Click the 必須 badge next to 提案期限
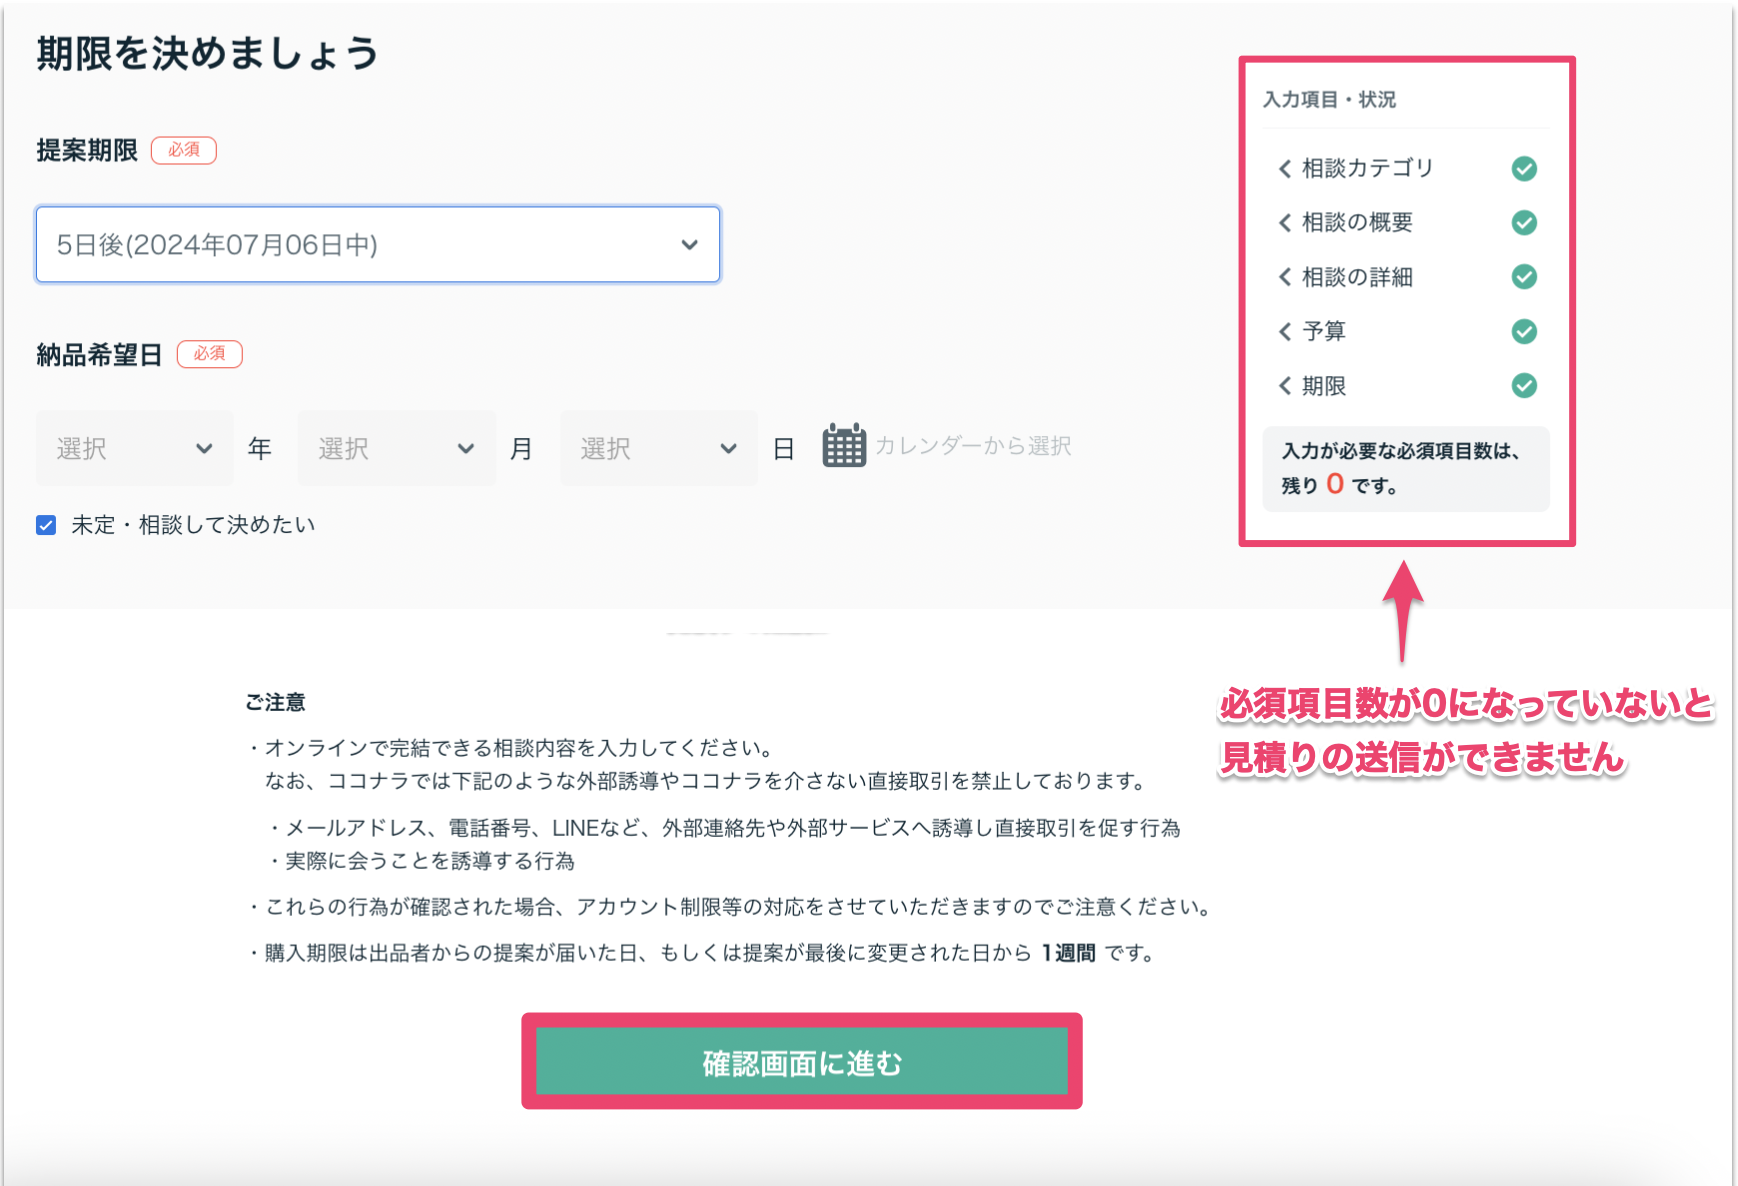This screenshot has height=1186, width=1738. 184,150
